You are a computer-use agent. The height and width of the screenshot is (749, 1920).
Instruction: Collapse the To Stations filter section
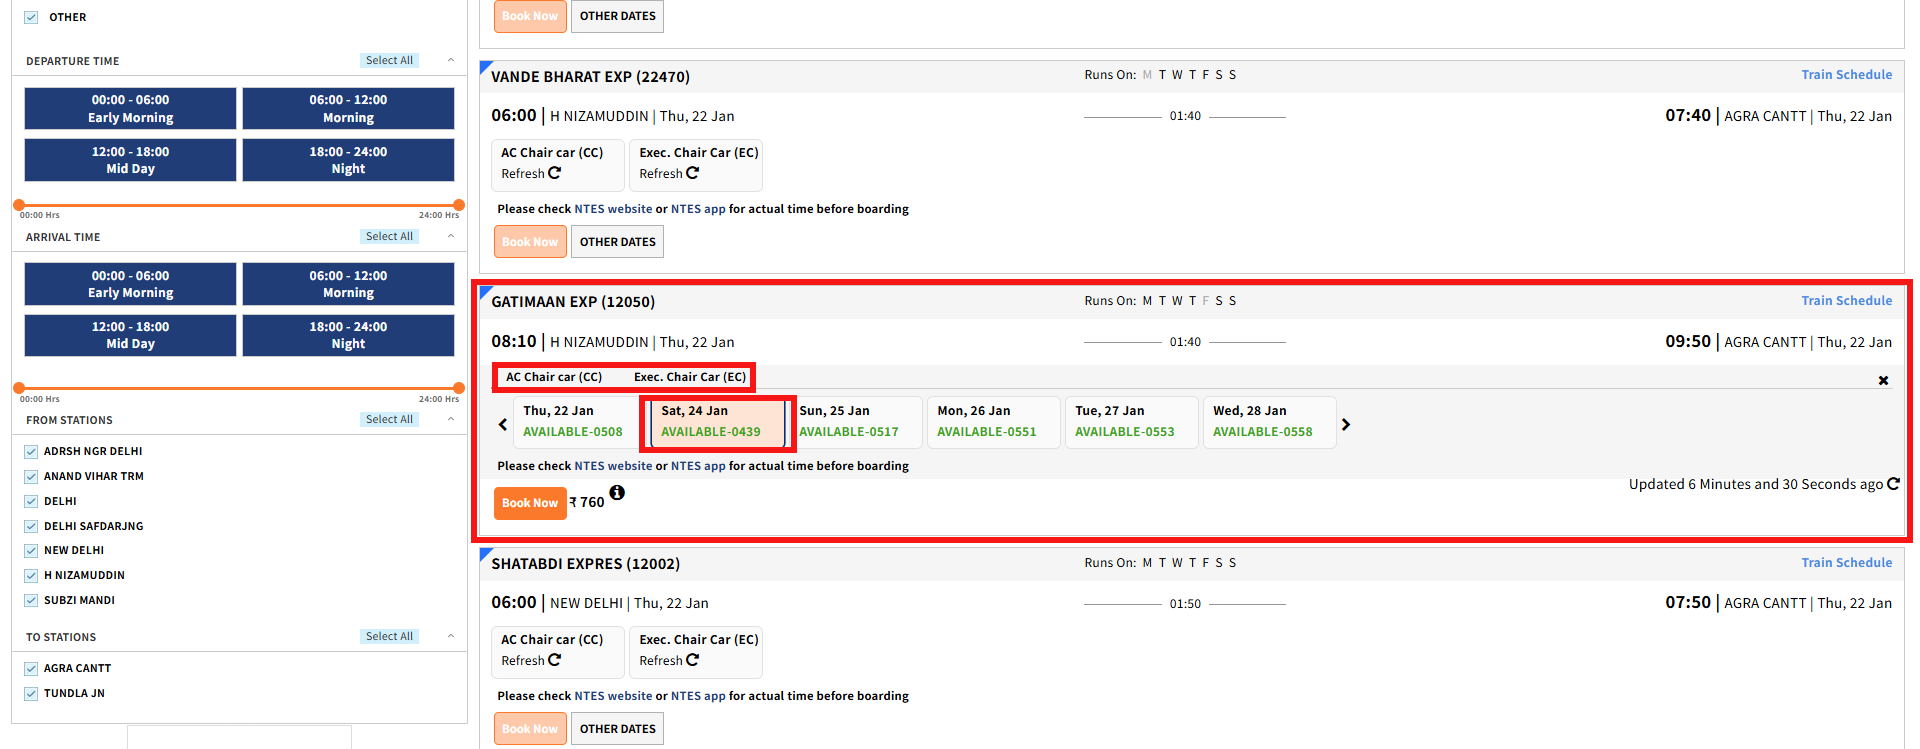451,637
